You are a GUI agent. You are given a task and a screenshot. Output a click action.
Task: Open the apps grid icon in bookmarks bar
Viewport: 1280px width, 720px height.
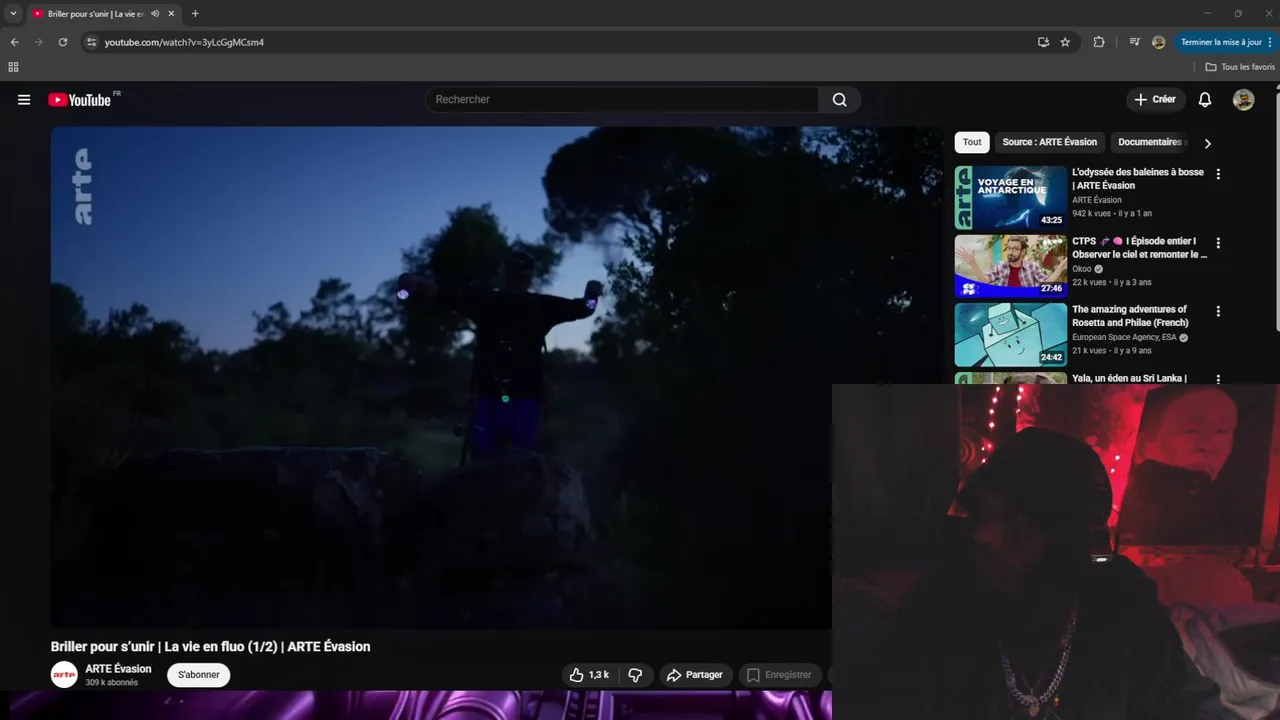pyautogui.click(x=13, y=67)
